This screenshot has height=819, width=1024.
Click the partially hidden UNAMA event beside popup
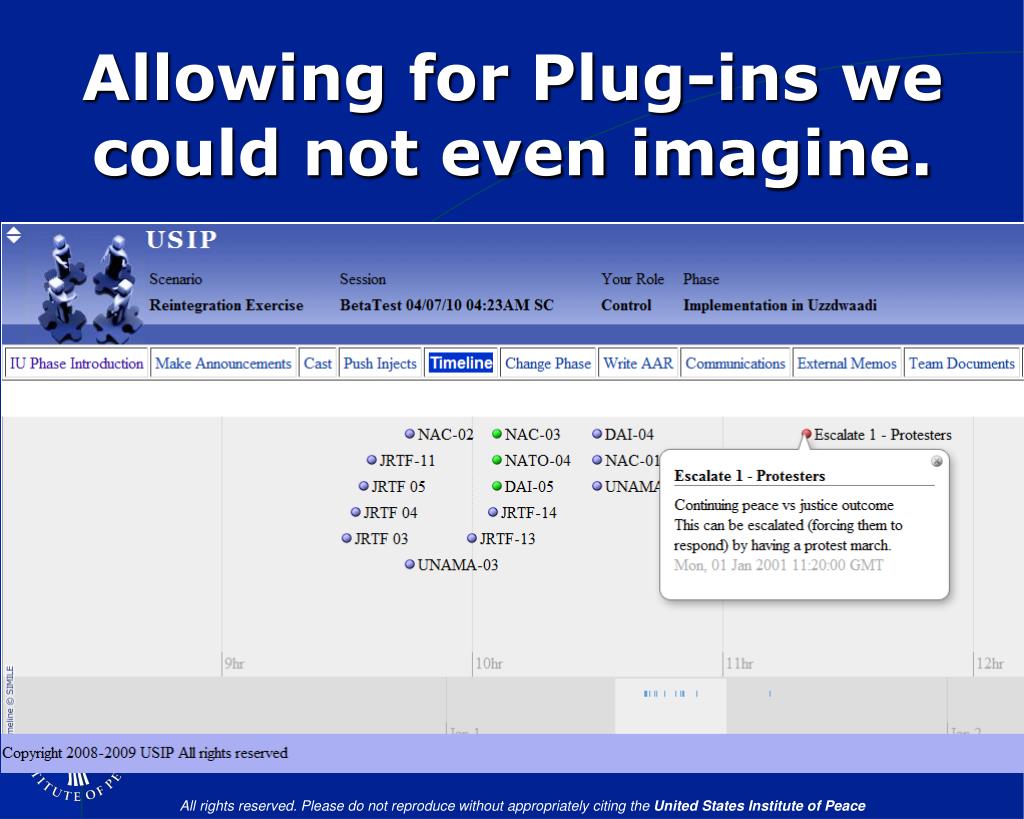point(626,487)
